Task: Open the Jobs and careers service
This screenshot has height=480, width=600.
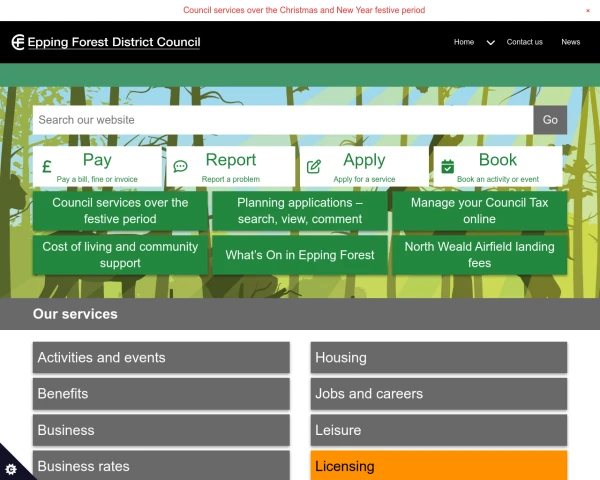Action: 438,394
